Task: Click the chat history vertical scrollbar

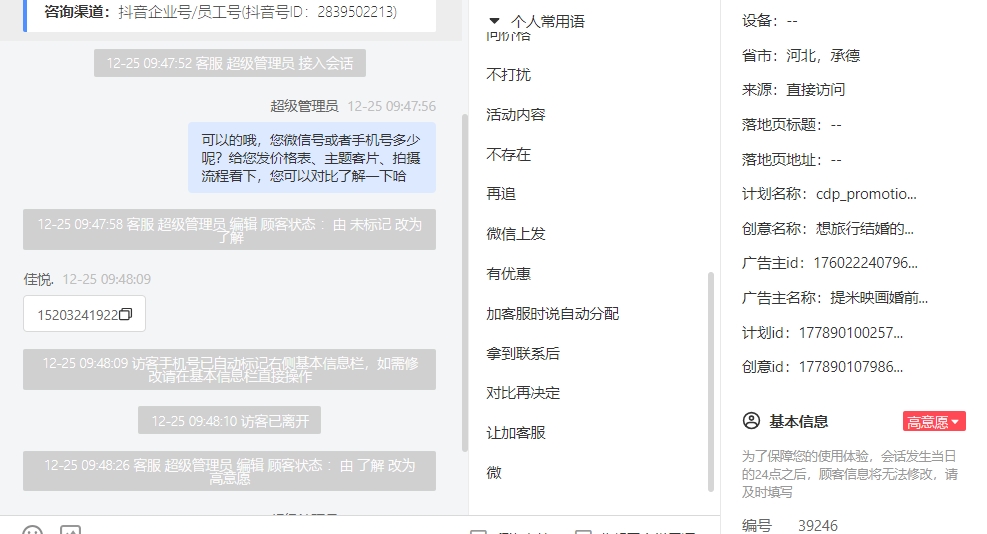Action: (465, 283)
